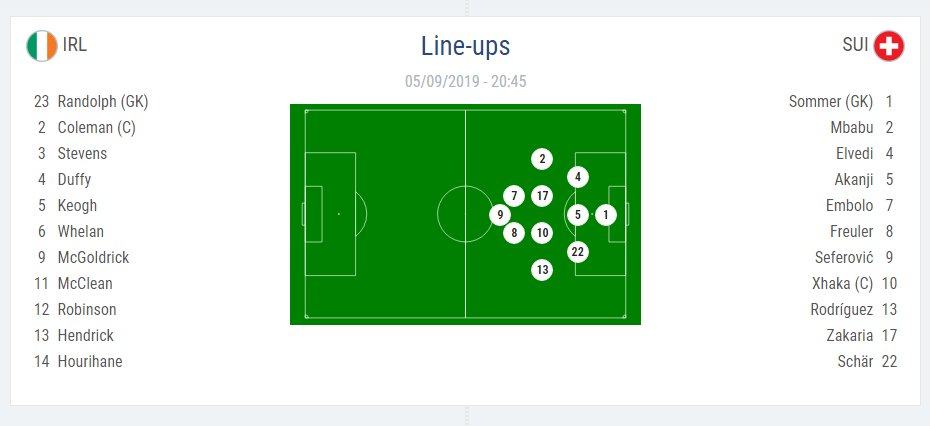Select McGoldrick from the Ireland list
Image resolution: width=930 pixels, height=426 pixels.
(x=93, y=257)
